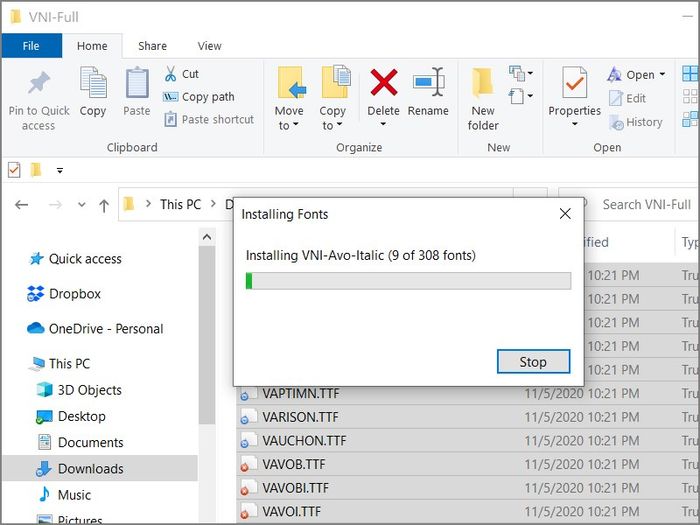Viewport: 700px width, 525px height.
Task: Click the Copy icon in Clipboard group
Action: click(x=93, y=83)
